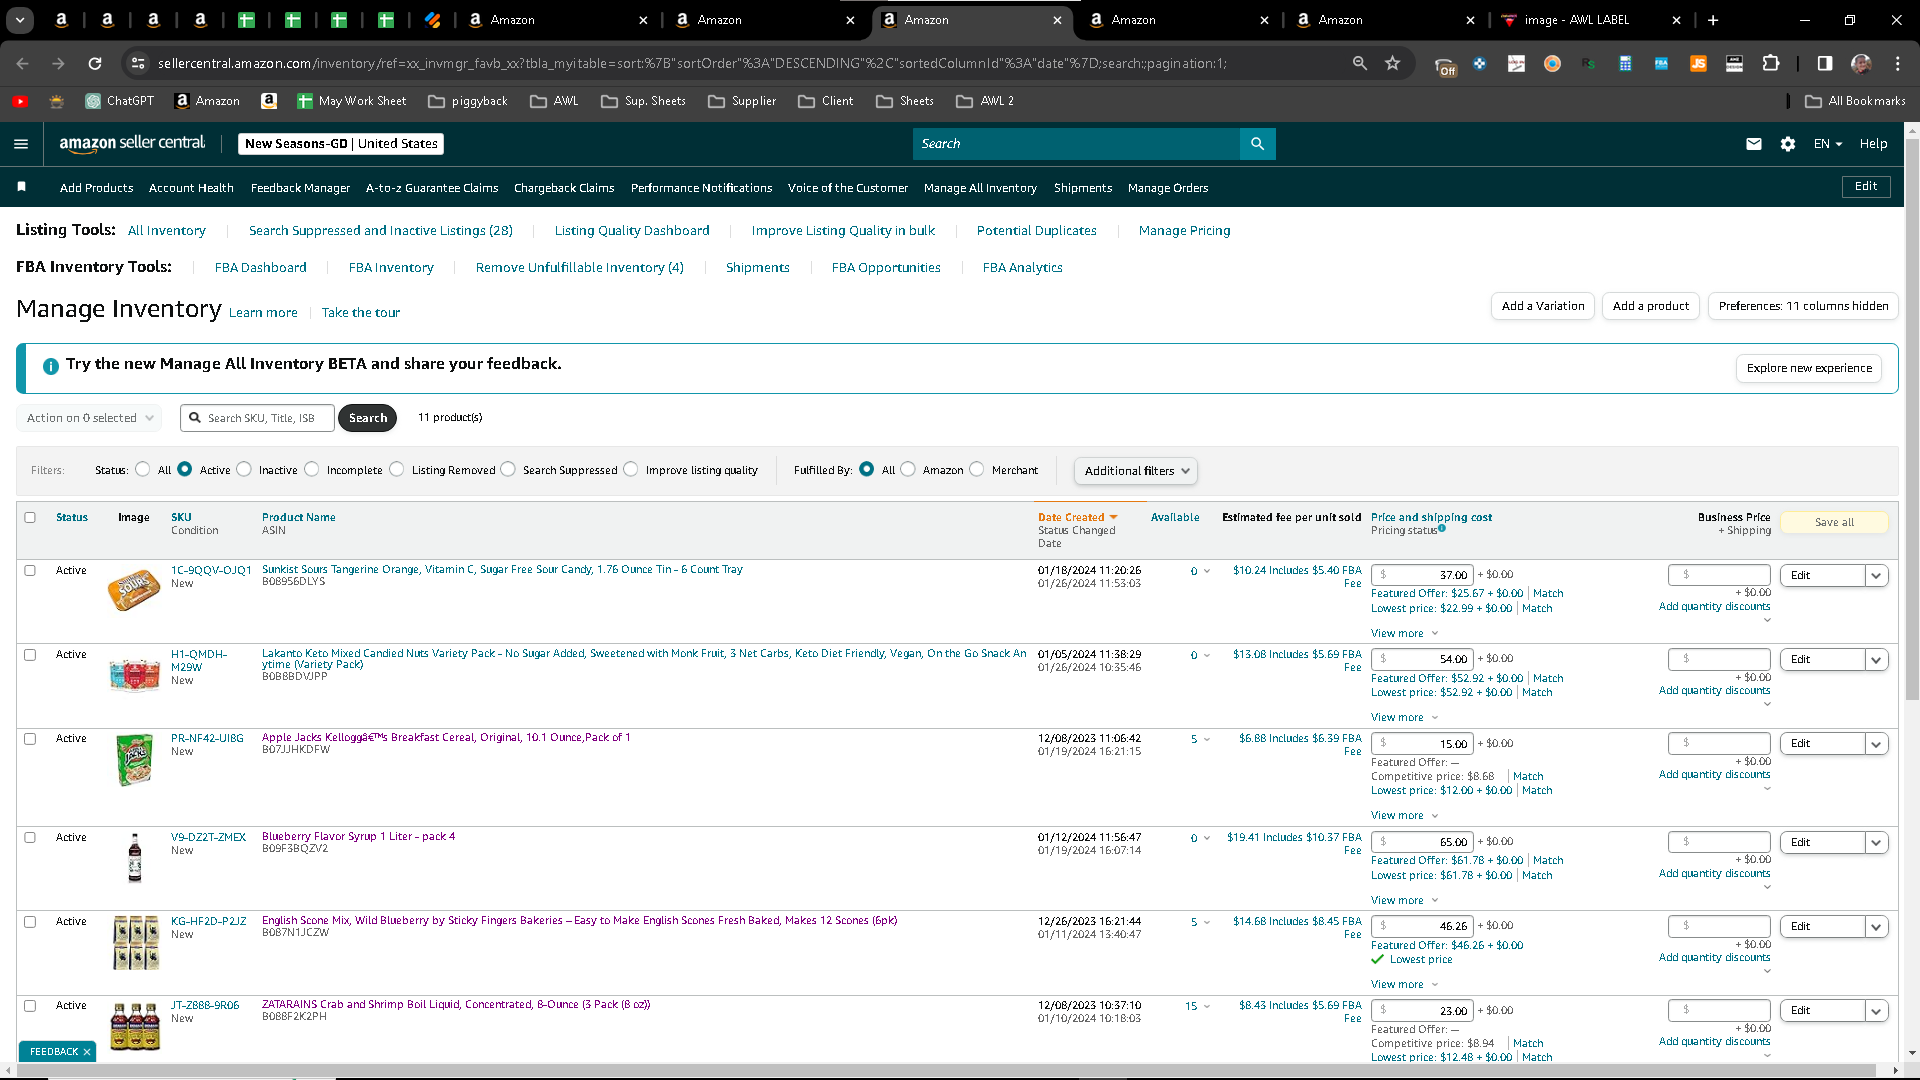Viewport: 1920px width, 1080px height.
Task: Click the Amazon Seller Central logo
Action: pyautogui.click(x=132, y=144)
